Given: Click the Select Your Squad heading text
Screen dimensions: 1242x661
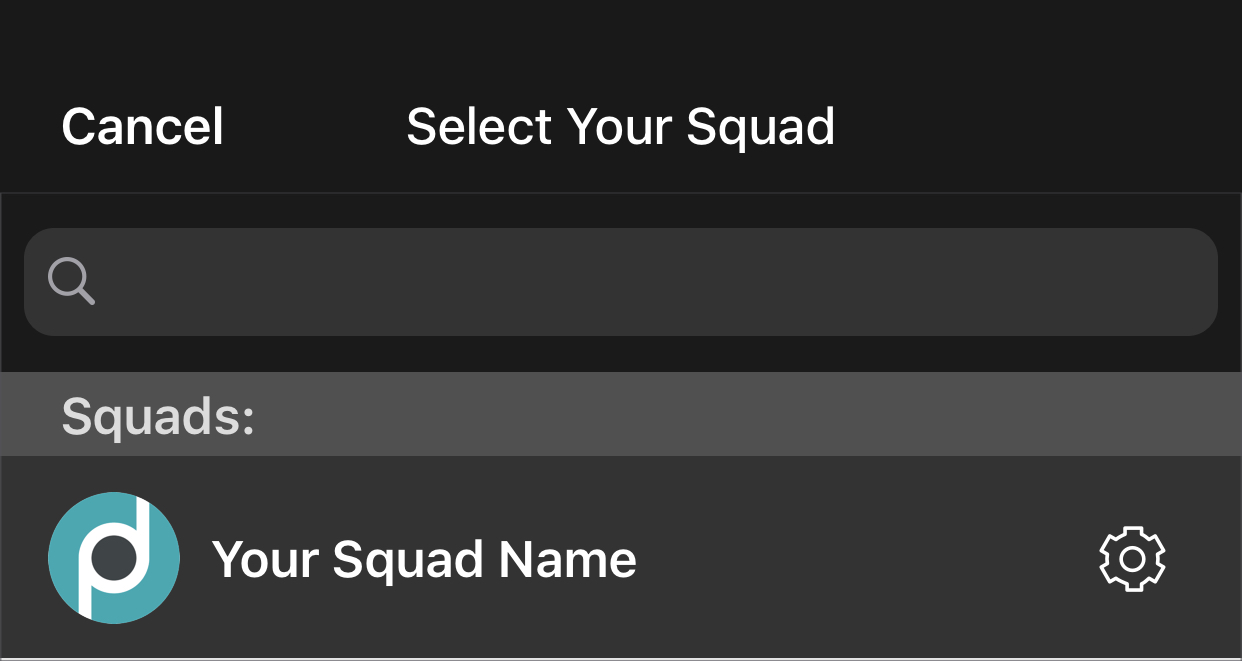Looking at the screenshot, I should pyautogui.click(x=620, y=127).
